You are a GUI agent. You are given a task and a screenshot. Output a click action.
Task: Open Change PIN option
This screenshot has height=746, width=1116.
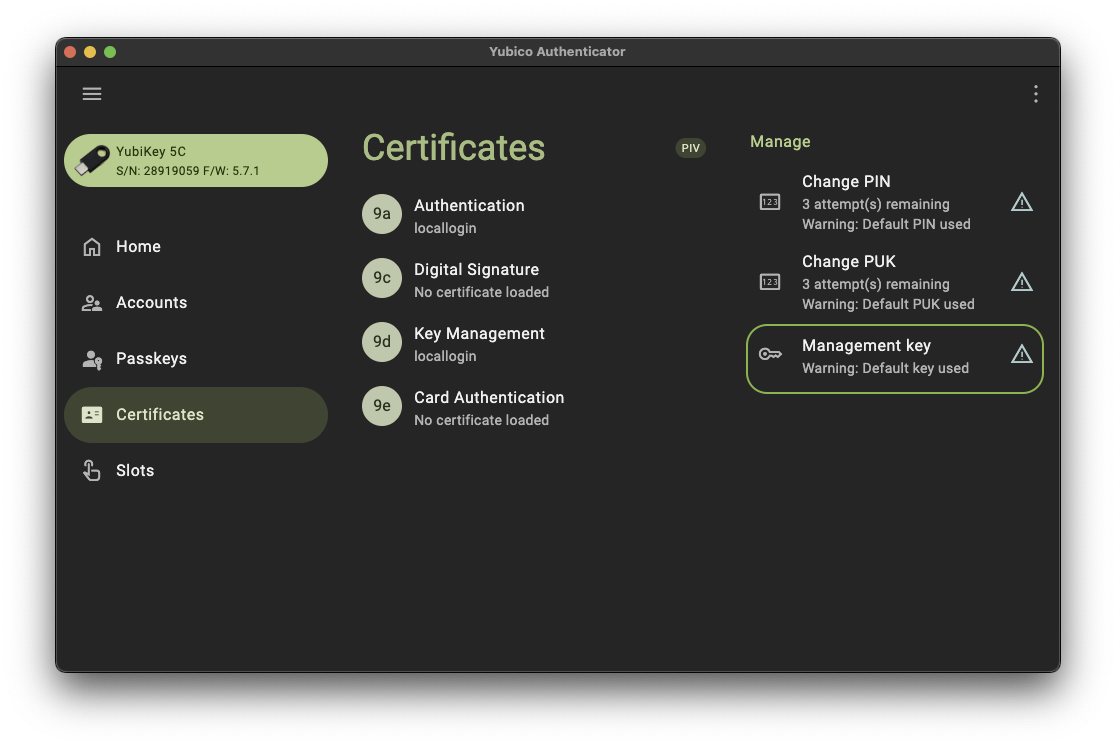tap(895, 203)
